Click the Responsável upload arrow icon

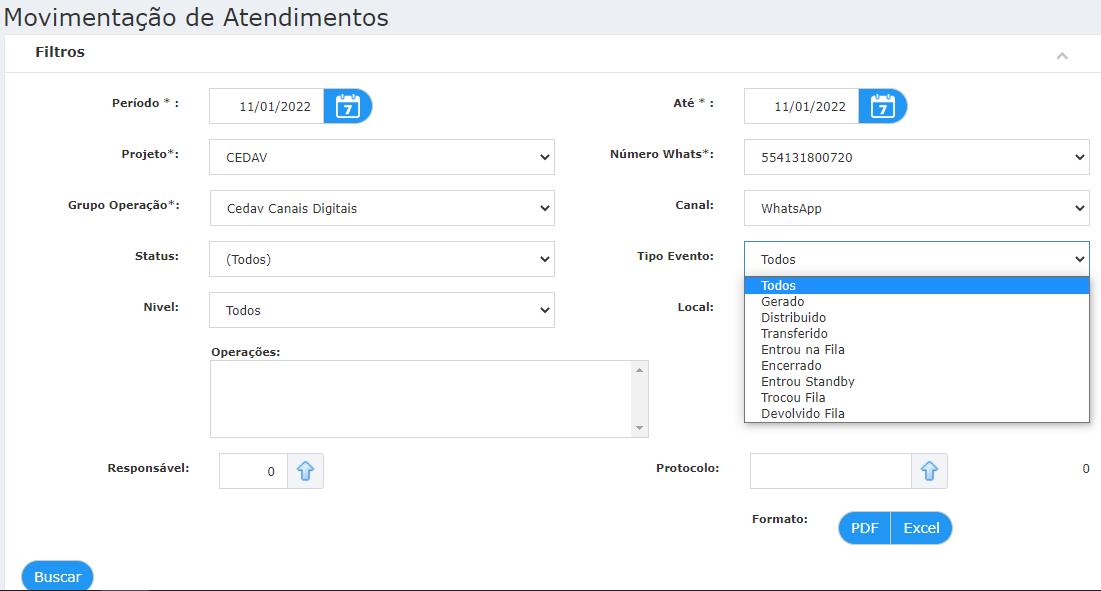305,471
